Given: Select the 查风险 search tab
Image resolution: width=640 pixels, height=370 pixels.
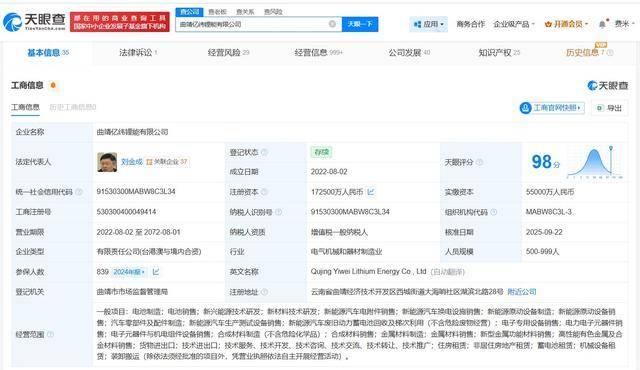Looking at the screenshot, I should [273, 12].
